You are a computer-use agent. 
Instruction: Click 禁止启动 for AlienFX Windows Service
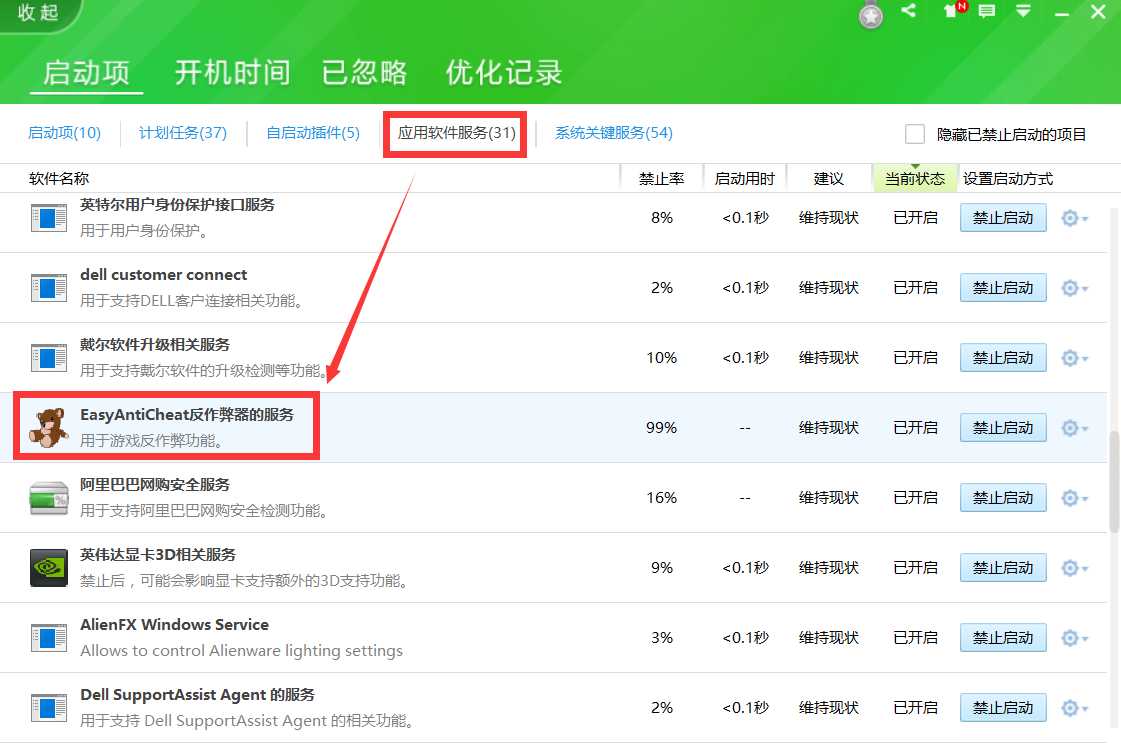[x=1002, y=638]
